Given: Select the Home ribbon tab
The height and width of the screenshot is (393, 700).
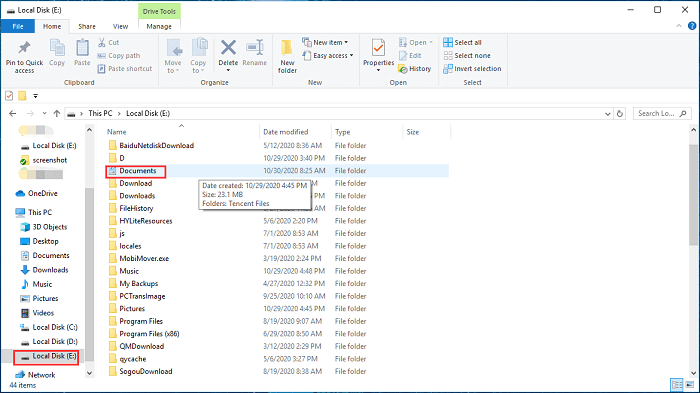Looking at the screenshot, I should pos(52,26).
